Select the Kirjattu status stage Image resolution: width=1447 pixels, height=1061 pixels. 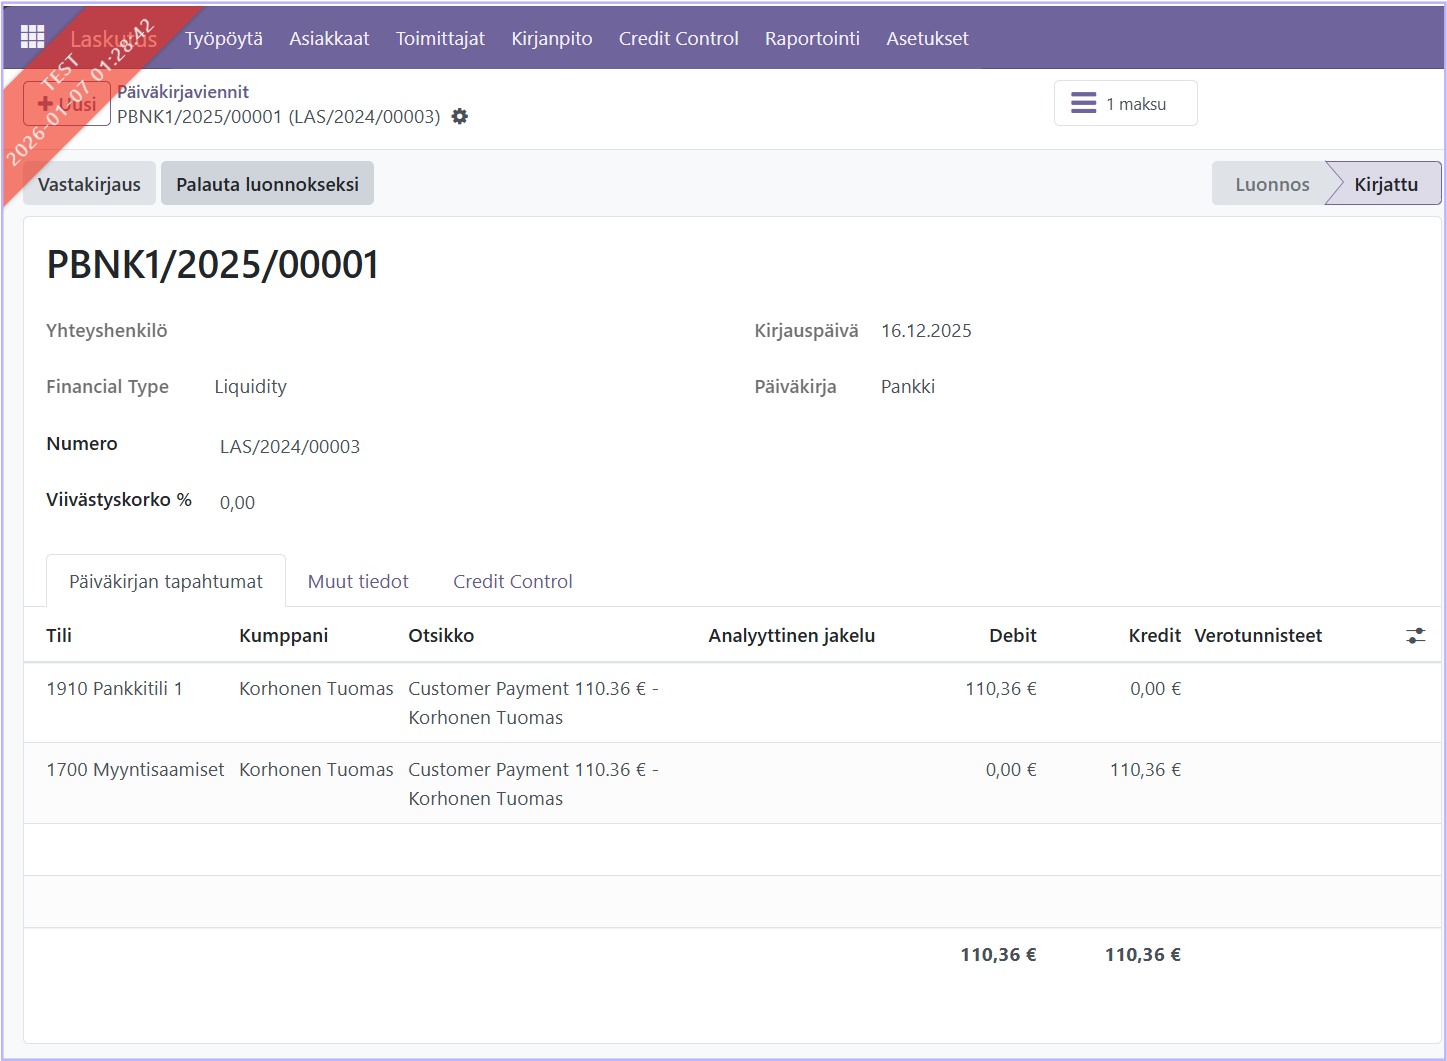1385,184
